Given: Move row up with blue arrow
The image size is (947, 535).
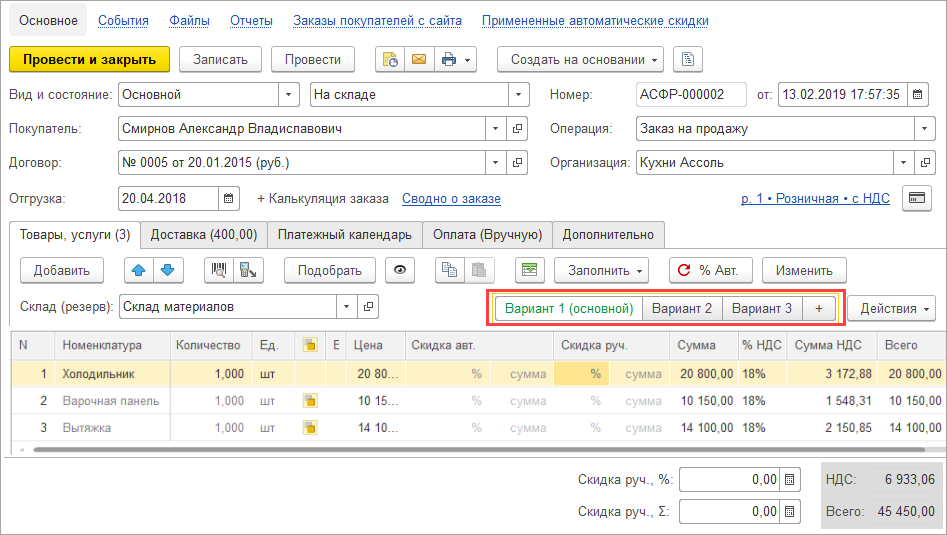Looking at the screenshot, I should 138,269.
